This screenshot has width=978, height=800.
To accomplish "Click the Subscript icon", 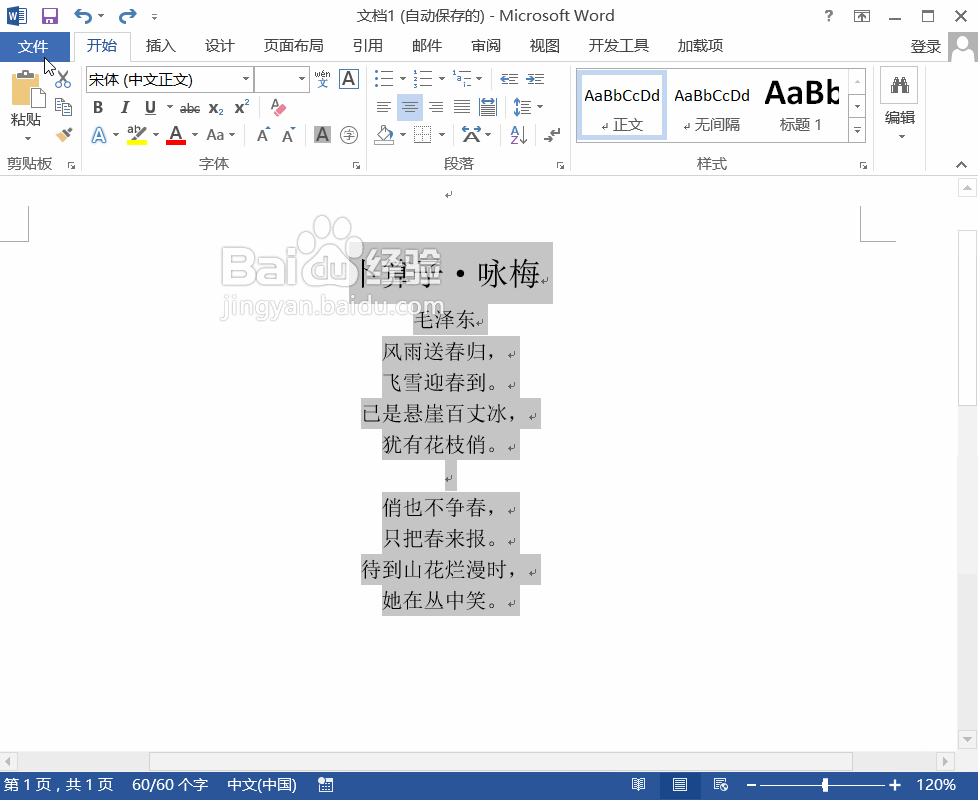I will (x=215, y=107).
